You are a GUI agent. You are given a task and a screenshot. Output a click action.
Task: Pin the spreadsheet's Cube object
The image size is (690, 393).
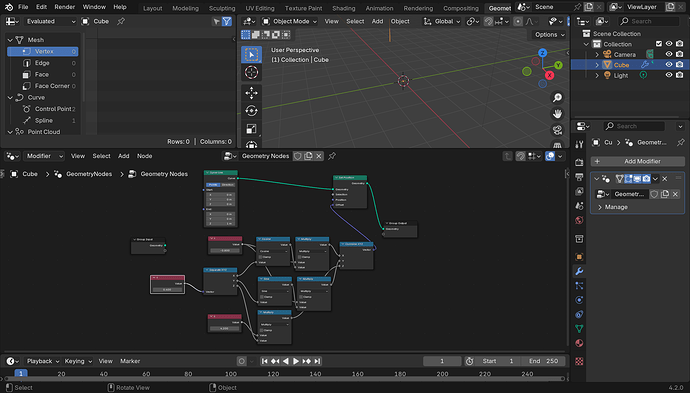pos(121,21)
